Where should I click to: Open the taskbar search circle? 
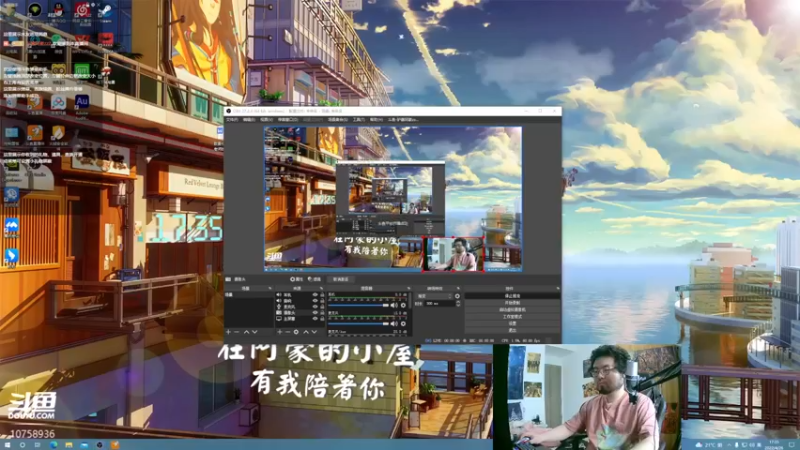tap(22, 445)
